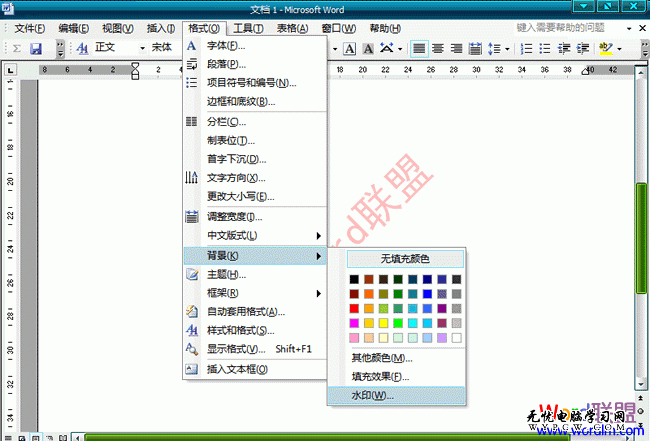Click the vertical scrollbar thumb
The width and height of the screenshot is (650, 441).
pyautogui.click(x=641, y=238)
